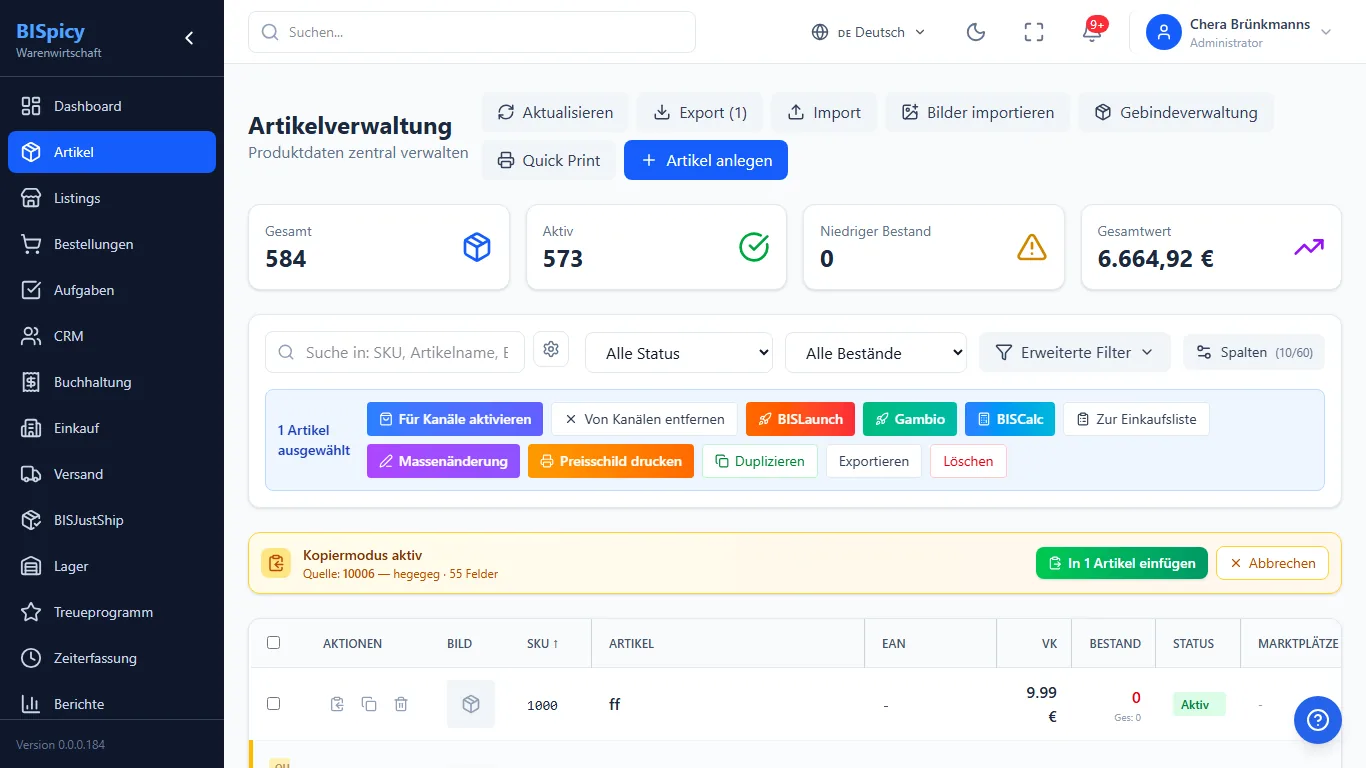This screenshot has width=1366, height=768.
Task: Click the Niedriger Bestand warning triangle
Action: tap(1032, 247)
